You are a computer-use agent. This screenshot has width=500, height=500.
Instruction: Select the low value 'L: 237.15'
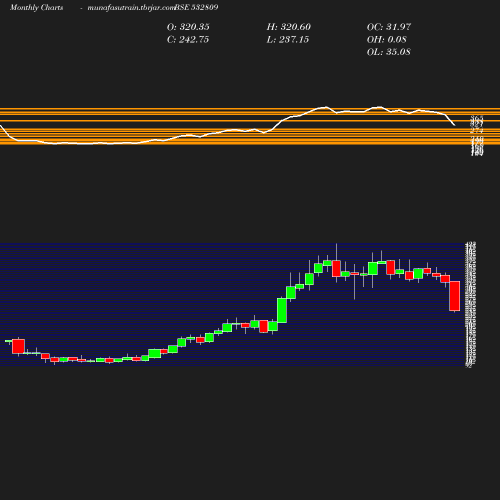[288, 39]
